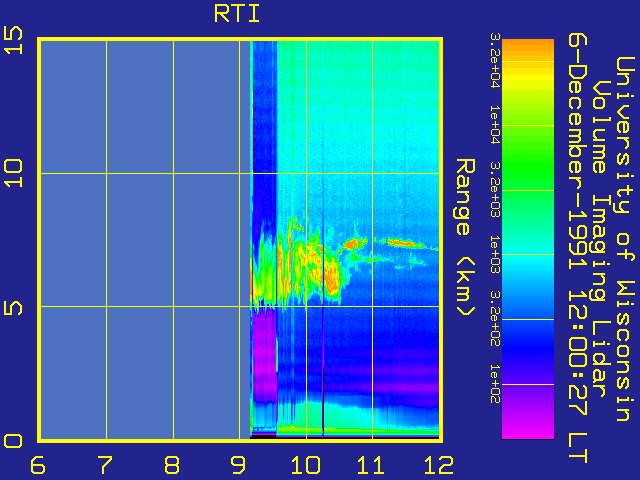Click the x-axis label 7
The image size is (640, 480).
105,465
